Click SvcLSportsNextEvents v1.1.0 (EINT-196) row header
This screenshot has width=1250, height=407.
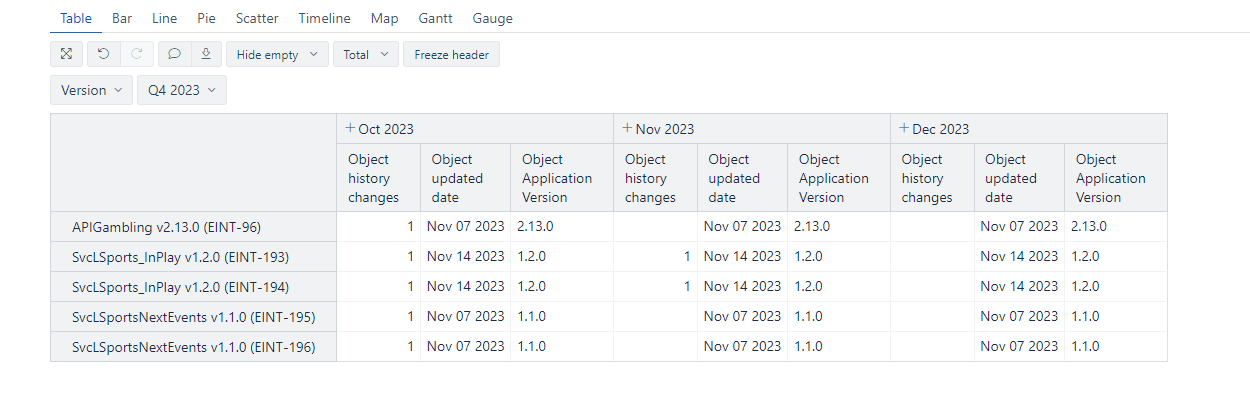pos(194,346)
